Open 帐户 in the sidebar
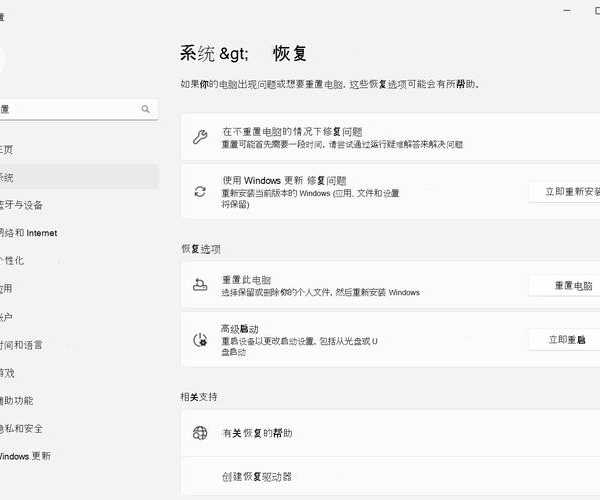The height and width of the screenshot is (500, 600). (x=78, y=317)
